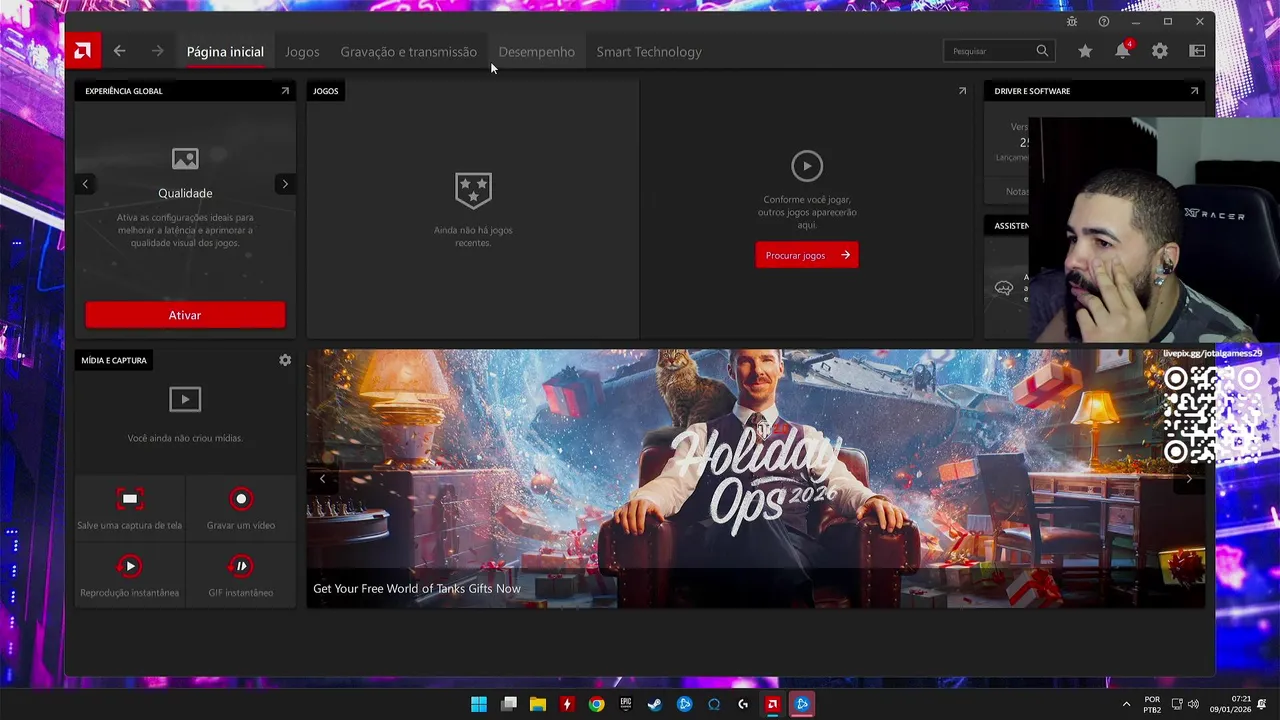The height and width of the screenshot is (720, 1280).
Task: Expand Jogos panel arrow
Action: tap(962, 91)
